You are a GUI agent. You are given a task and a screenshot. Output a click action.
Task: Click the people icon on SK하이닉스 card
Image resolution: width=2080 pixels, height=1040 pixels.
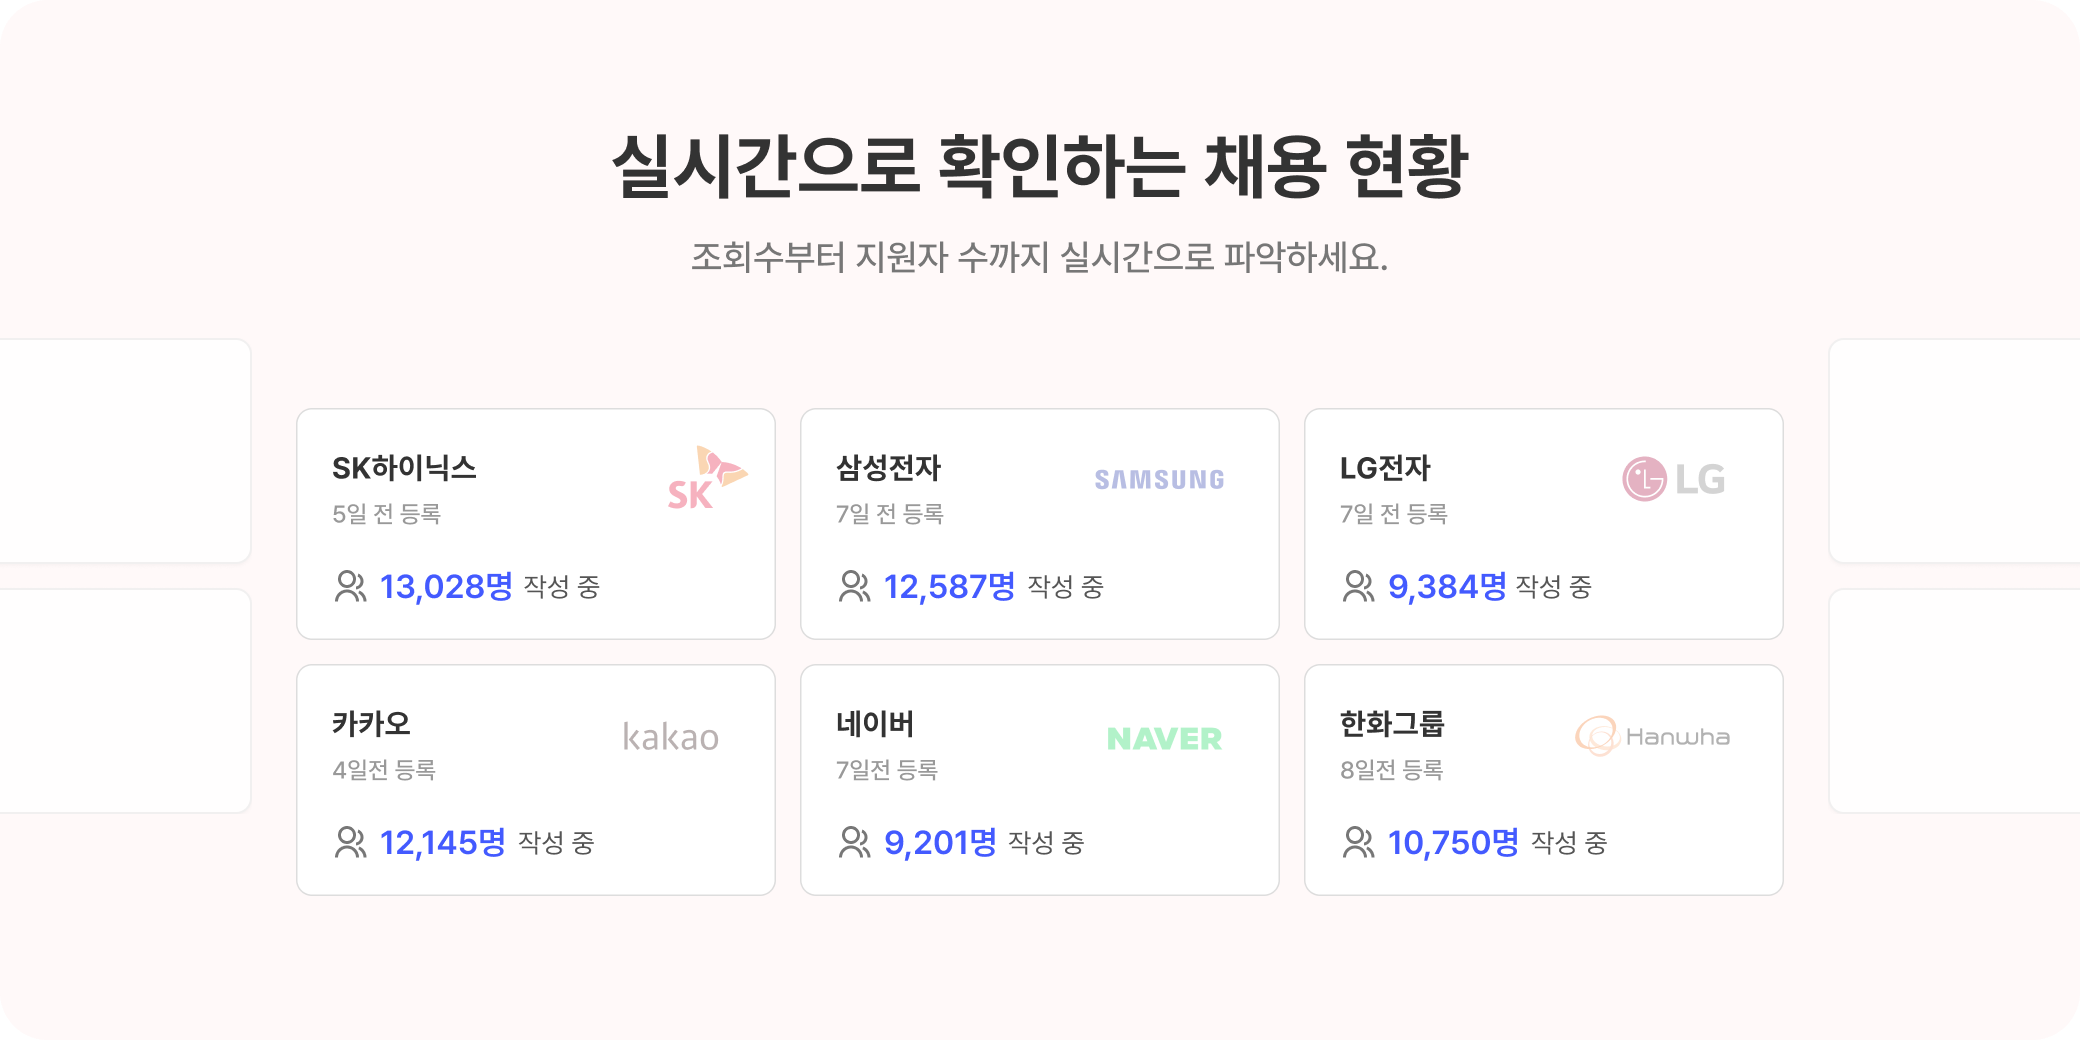coord(350,587)
